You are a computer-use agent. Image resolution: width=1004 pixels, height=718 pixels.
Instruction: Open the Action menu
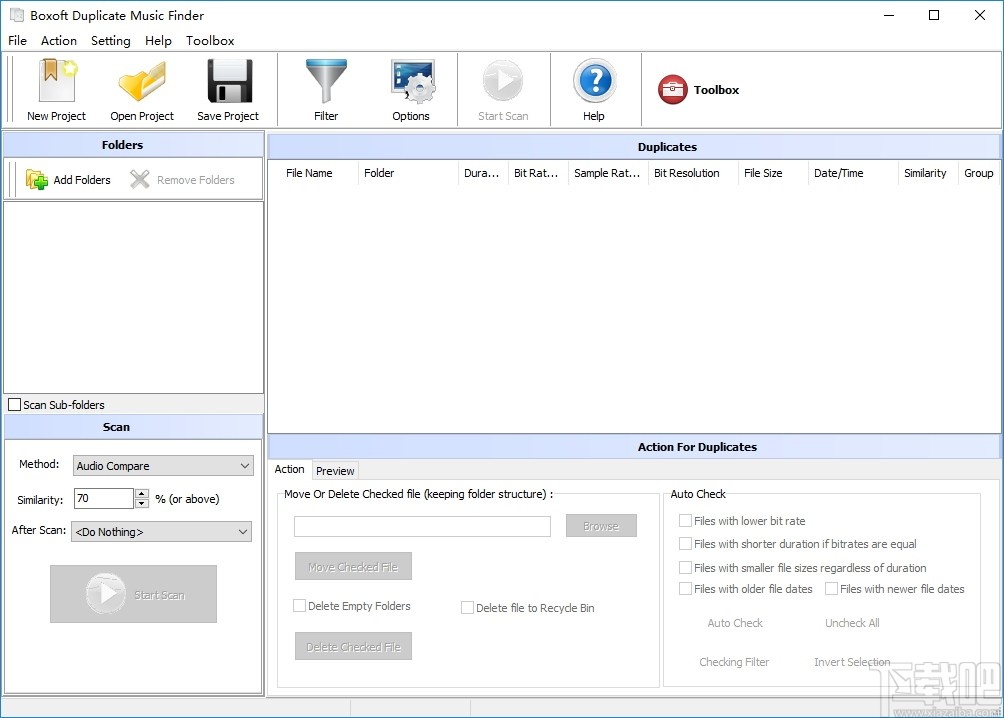[58, 40]
